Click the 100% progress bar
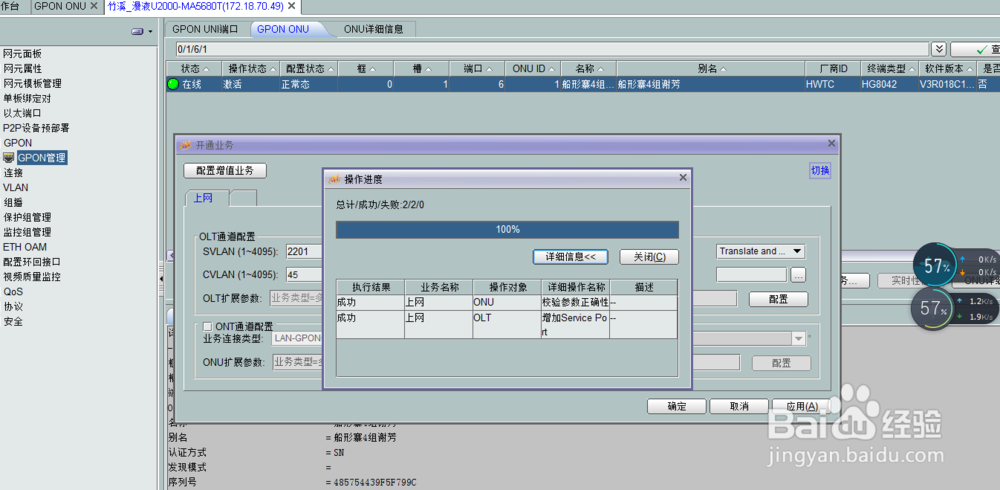 pyautogui.click(x=507, y=230)
